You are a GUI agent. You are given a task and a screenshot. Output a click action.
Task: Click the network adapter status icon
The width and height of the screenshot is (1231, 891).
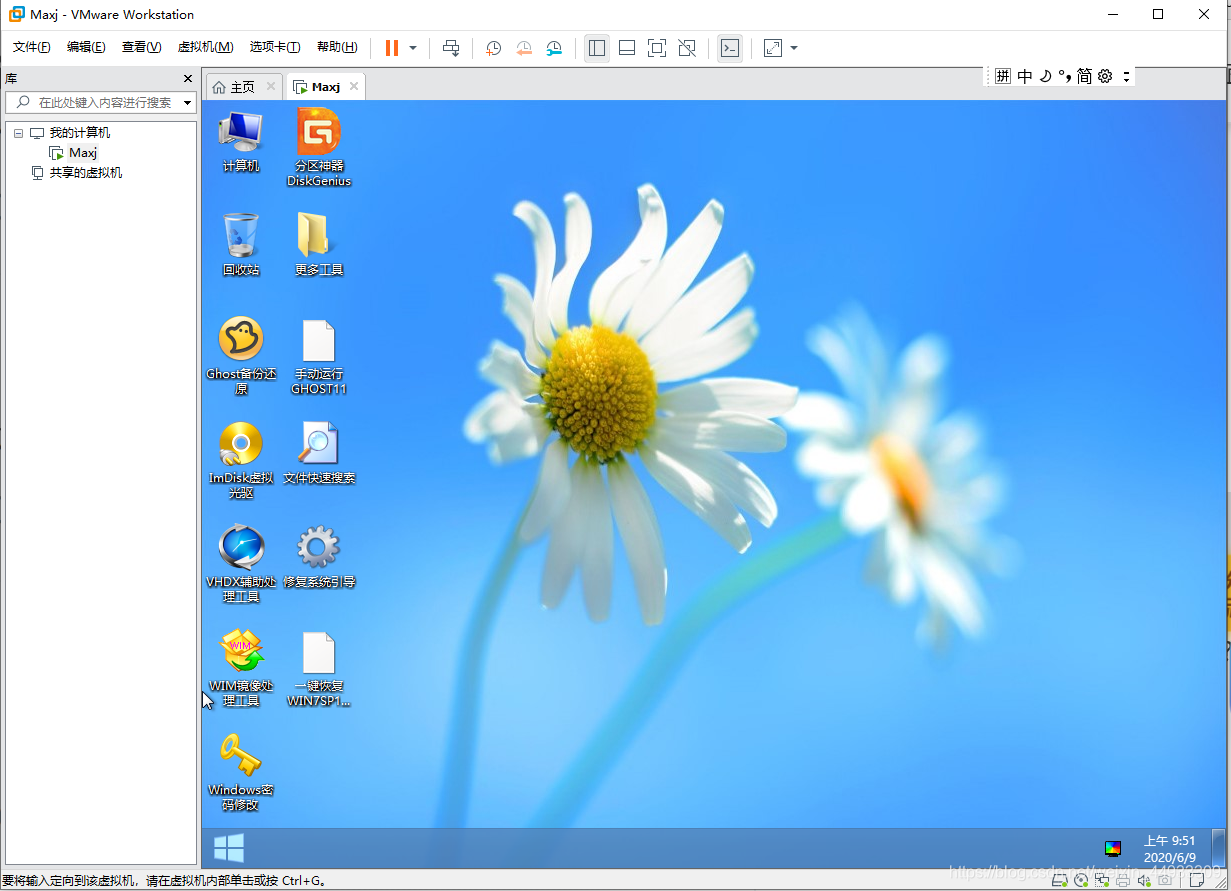tap(1103, 881)
